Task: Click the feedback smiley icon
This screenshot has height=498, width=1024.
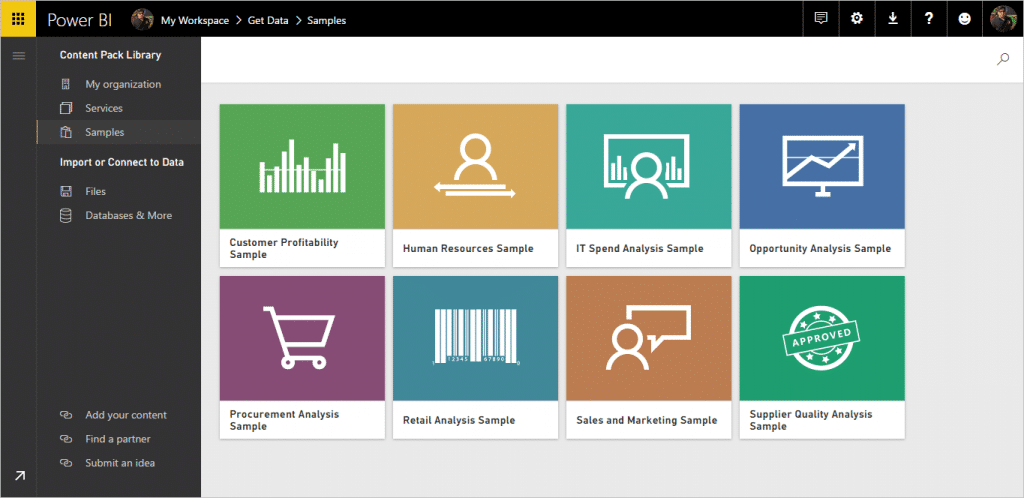Action: pyautogui.click(x=965, y=18)
